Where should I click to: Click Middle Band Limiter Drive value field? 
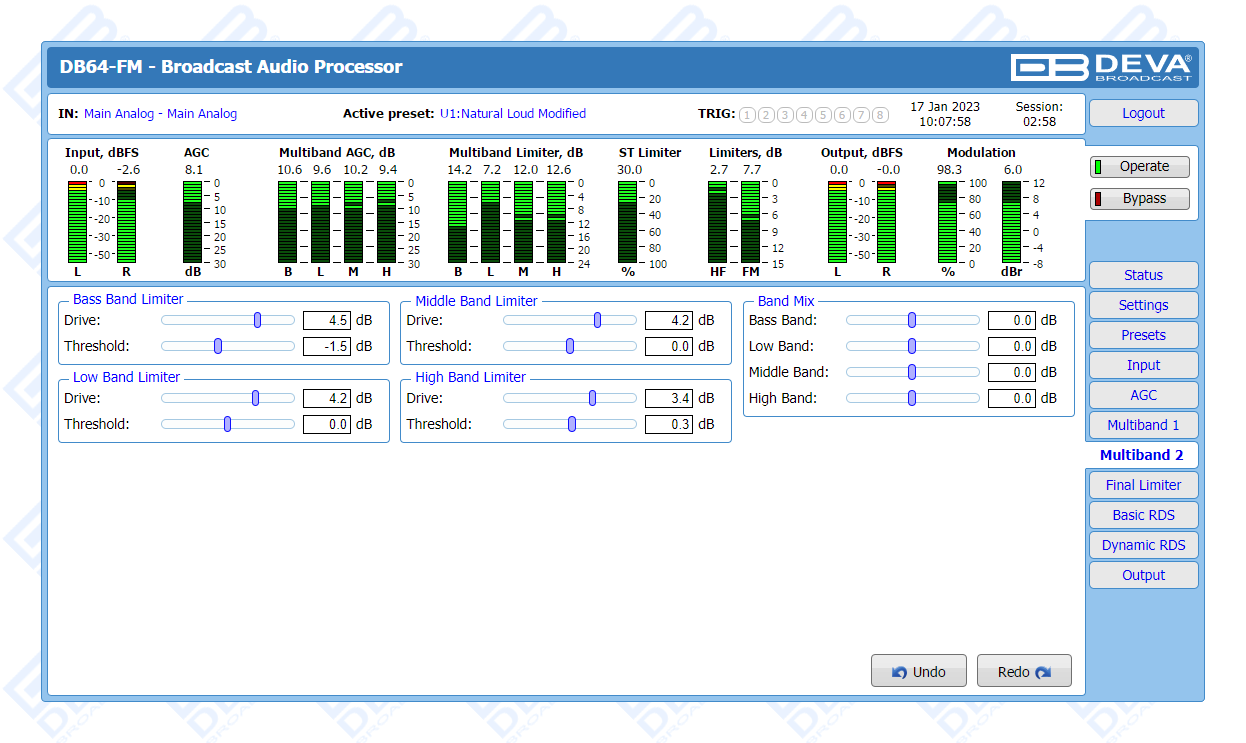[668, 320]
